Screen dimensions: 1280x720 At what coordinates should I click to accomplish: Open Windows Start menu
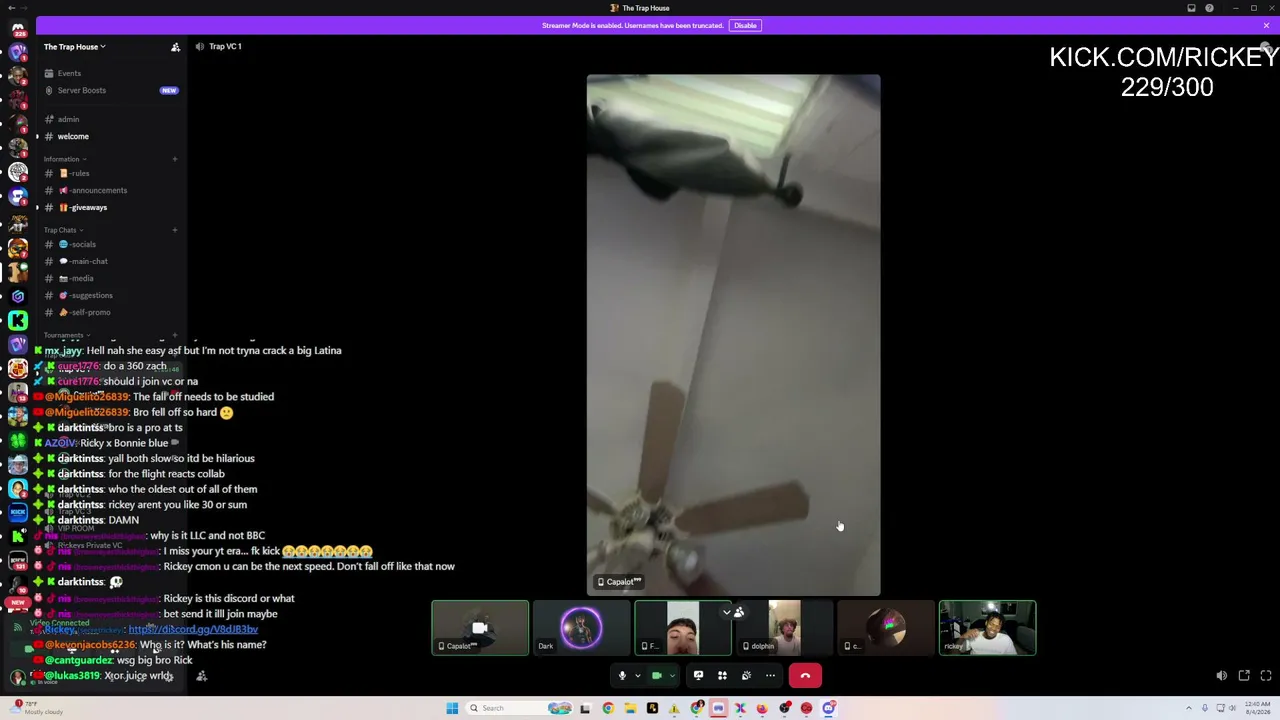452,708
